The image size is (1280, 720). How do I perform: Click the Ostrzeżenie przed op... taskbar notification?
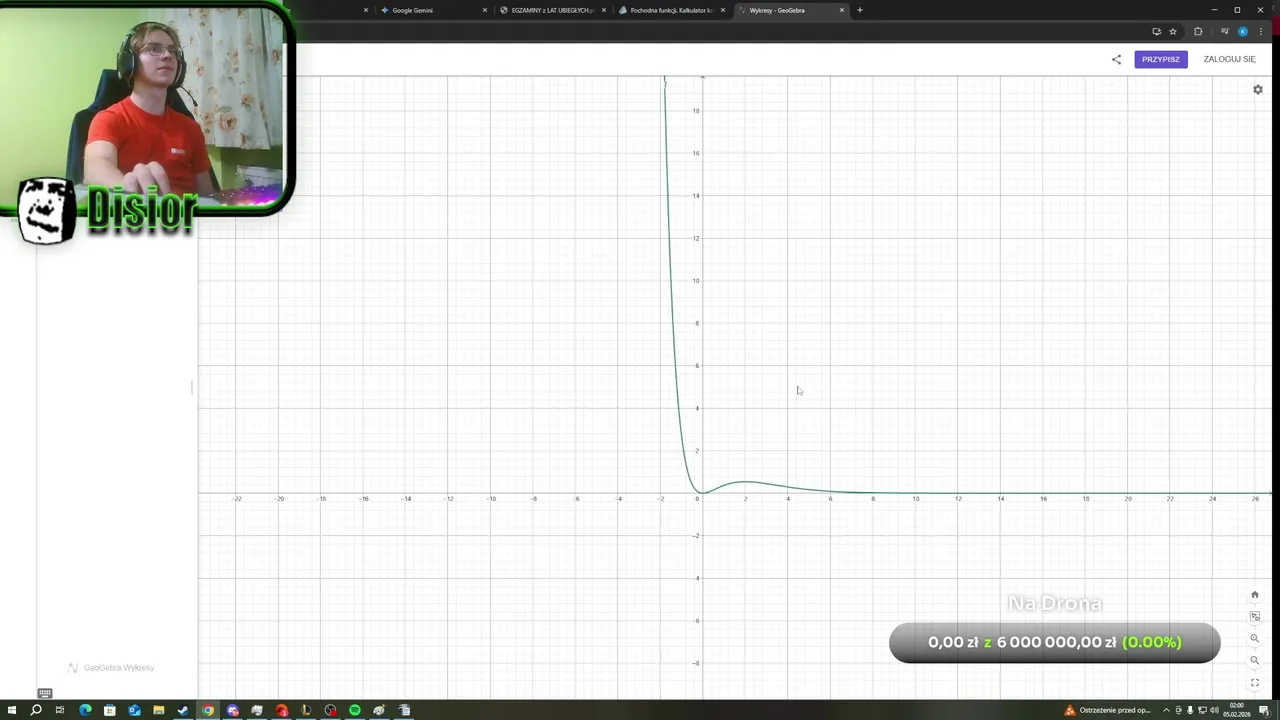(x=1108, y=710)
